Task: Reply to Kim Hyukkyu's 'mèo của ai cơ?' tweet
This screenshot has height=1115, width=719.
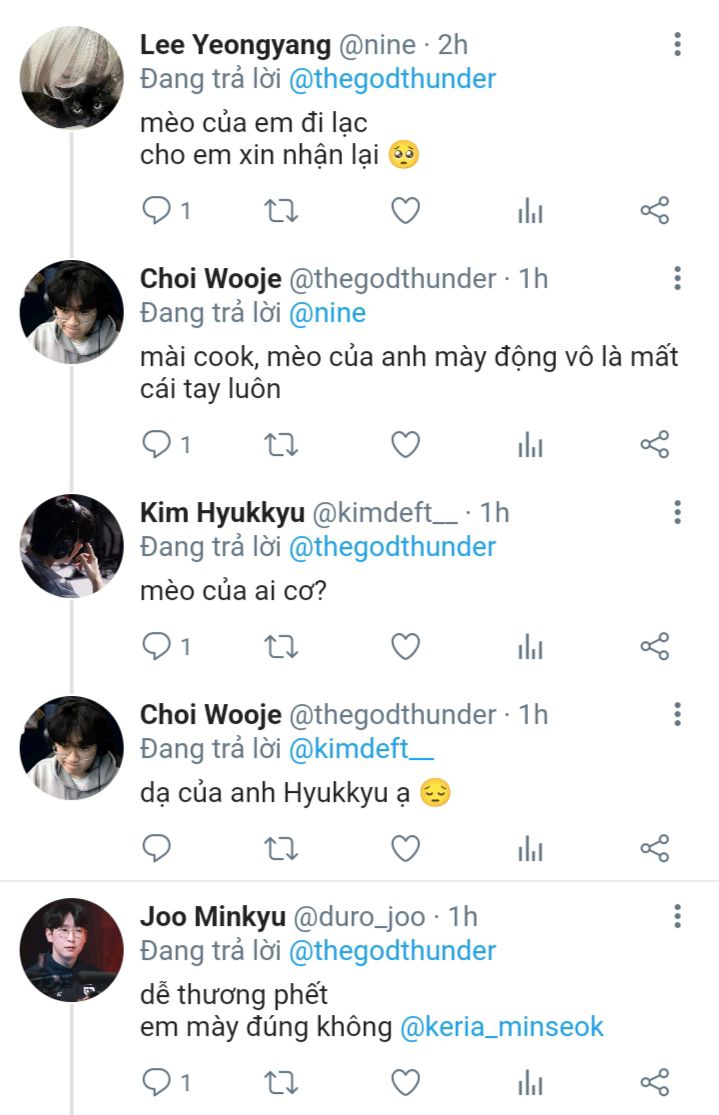Action: pyautogui.click(x=157, y=646)
